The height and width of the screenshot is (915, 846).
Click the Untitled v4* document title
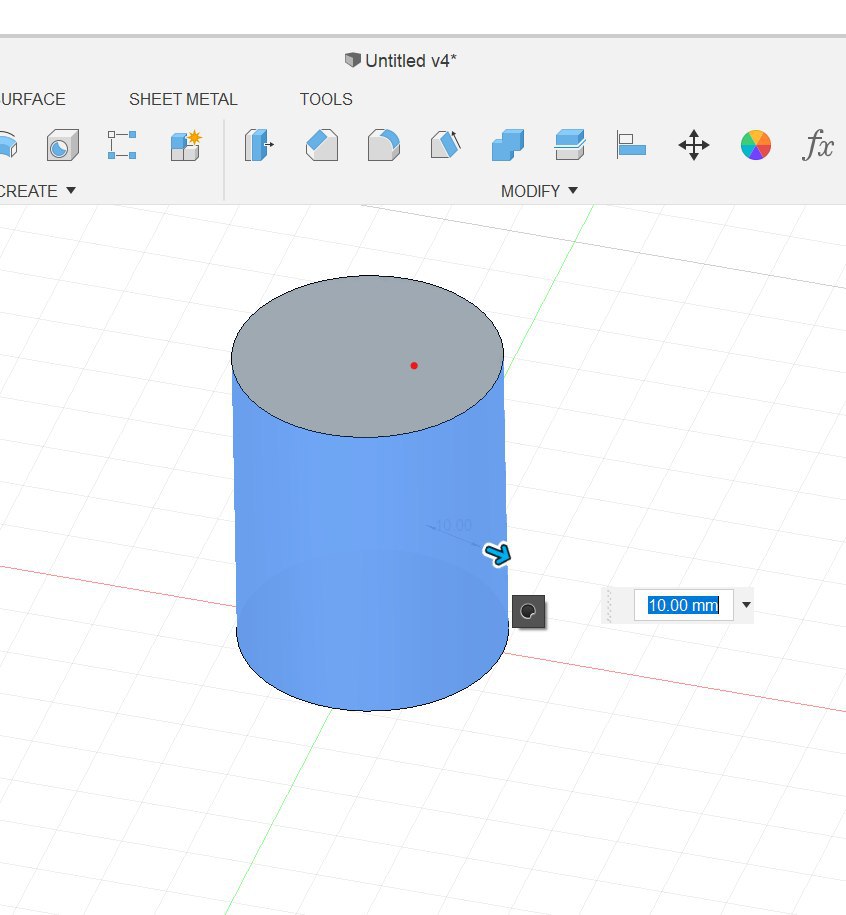point(411,61)
